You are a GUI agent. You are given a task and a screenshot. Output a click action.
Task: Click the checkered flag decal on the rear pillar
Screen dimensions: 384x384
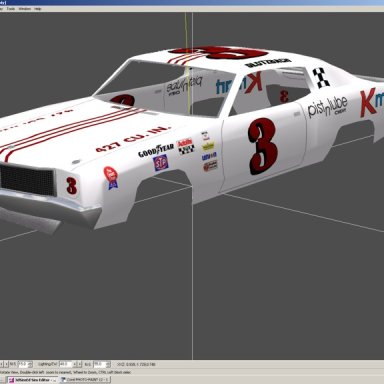pos(321,78)
